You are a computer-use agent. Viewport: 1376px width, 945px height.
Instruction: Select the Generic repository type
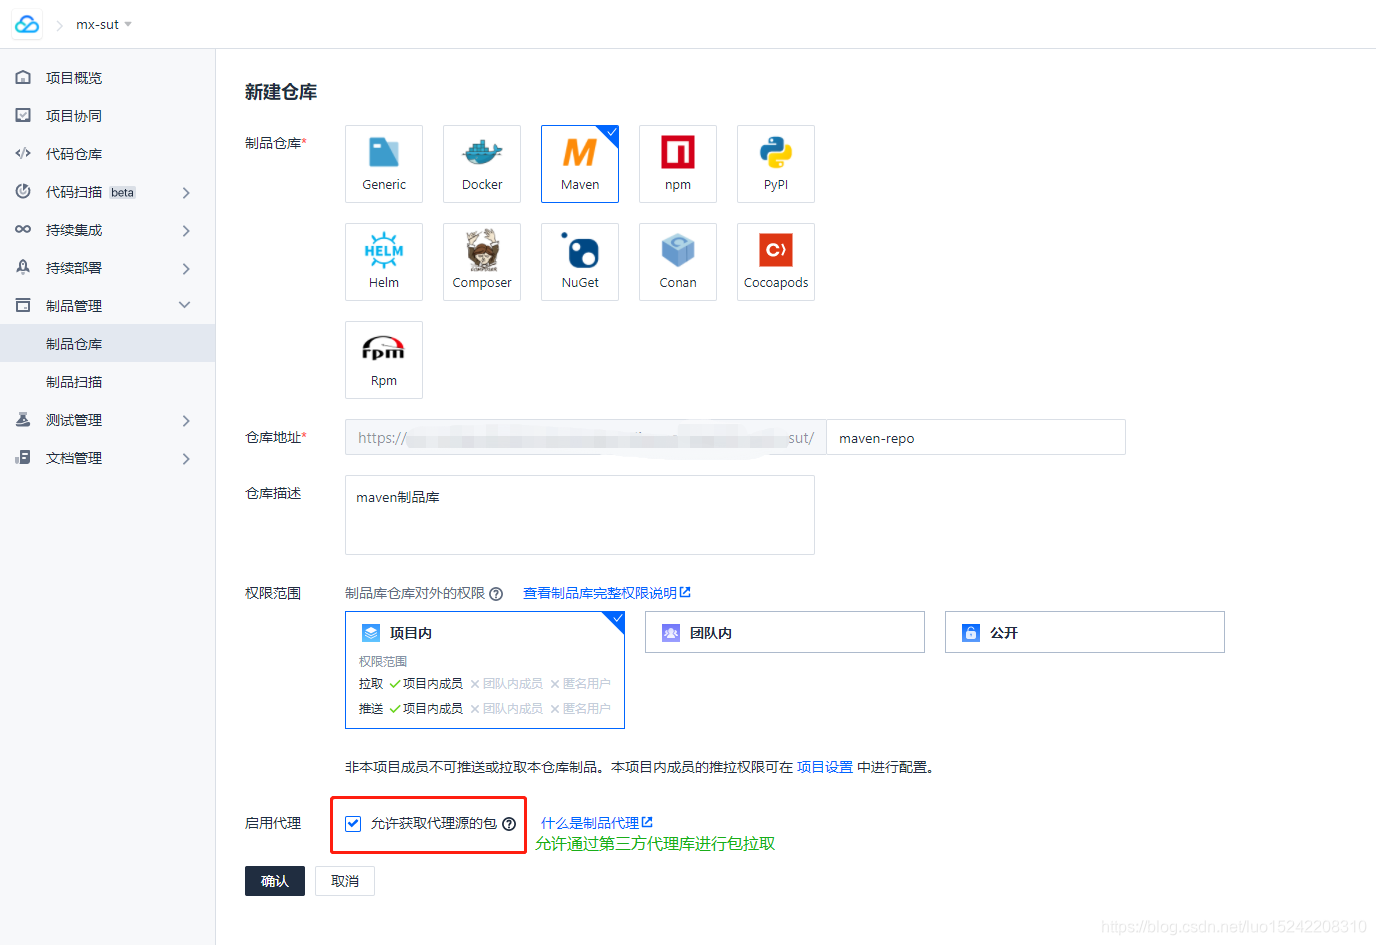pyautogui.click(x=384, y=164)
